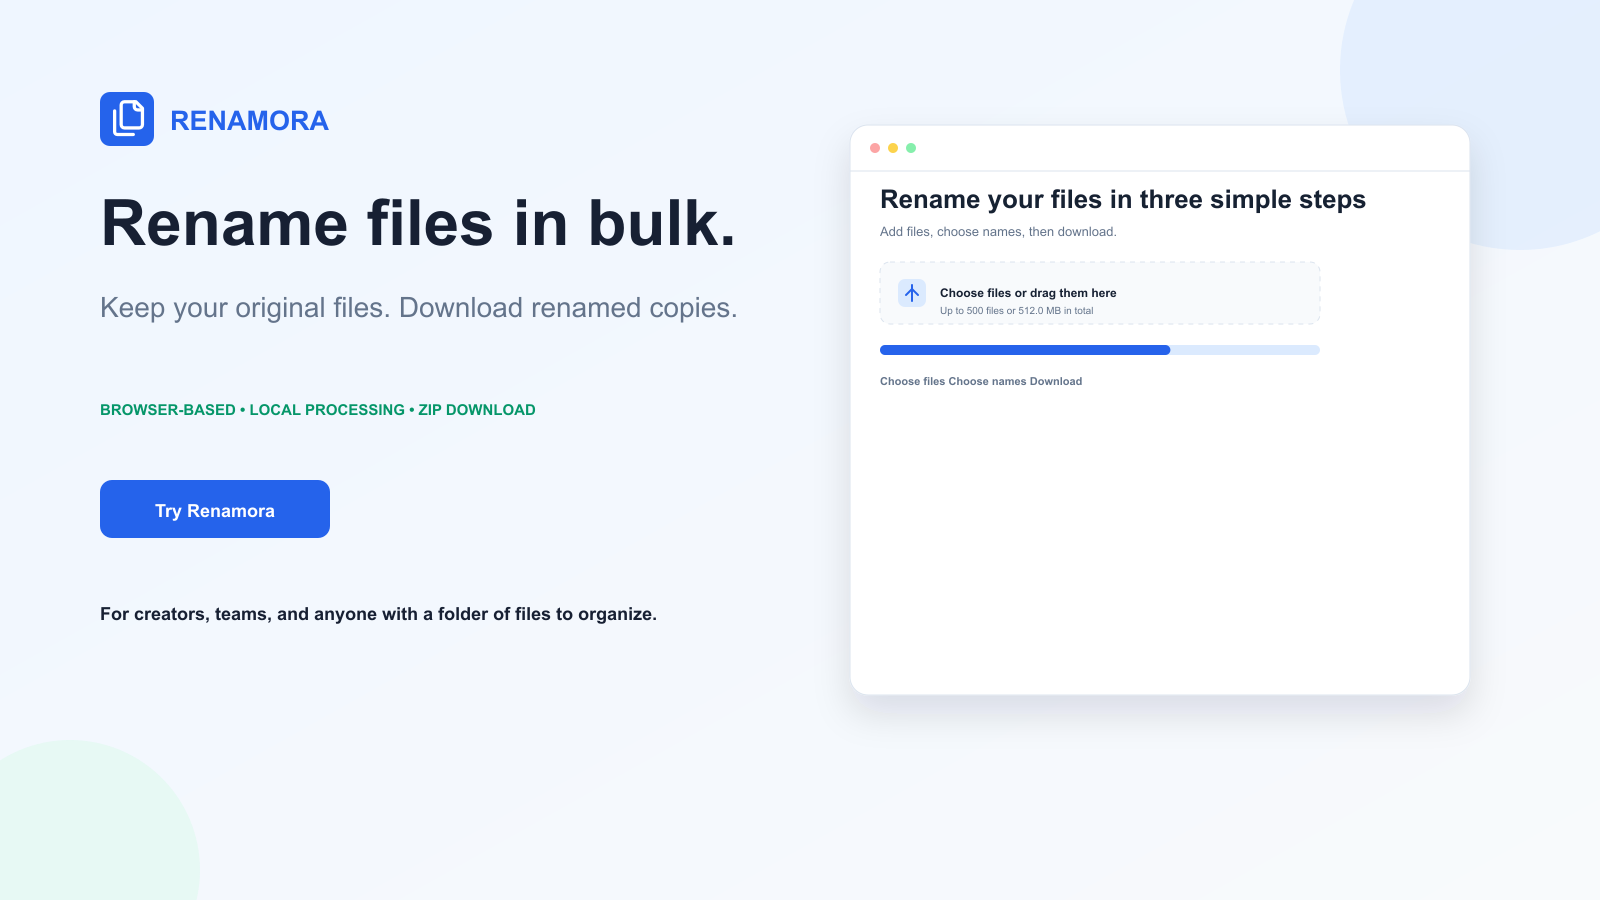Click the upload arrow icon
Viewport: 1600px width, 900px height.
[x=912, y=293]
